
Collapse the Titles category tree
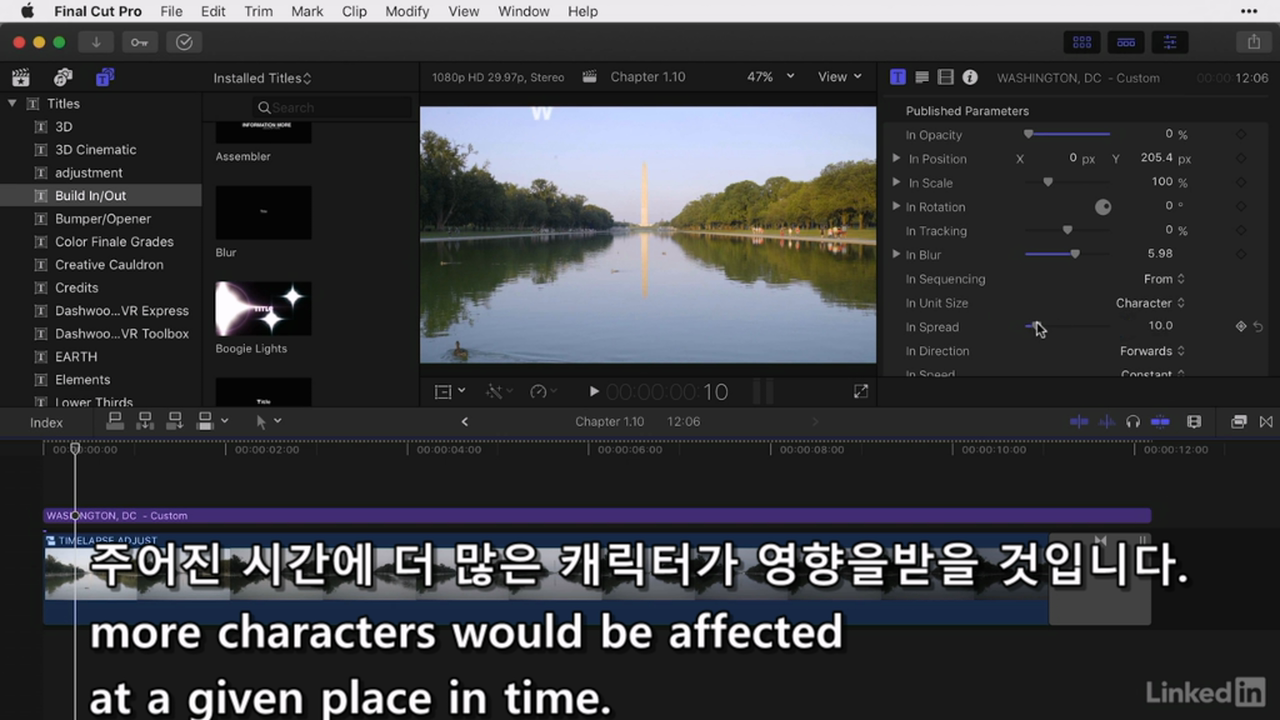point(12,103)
